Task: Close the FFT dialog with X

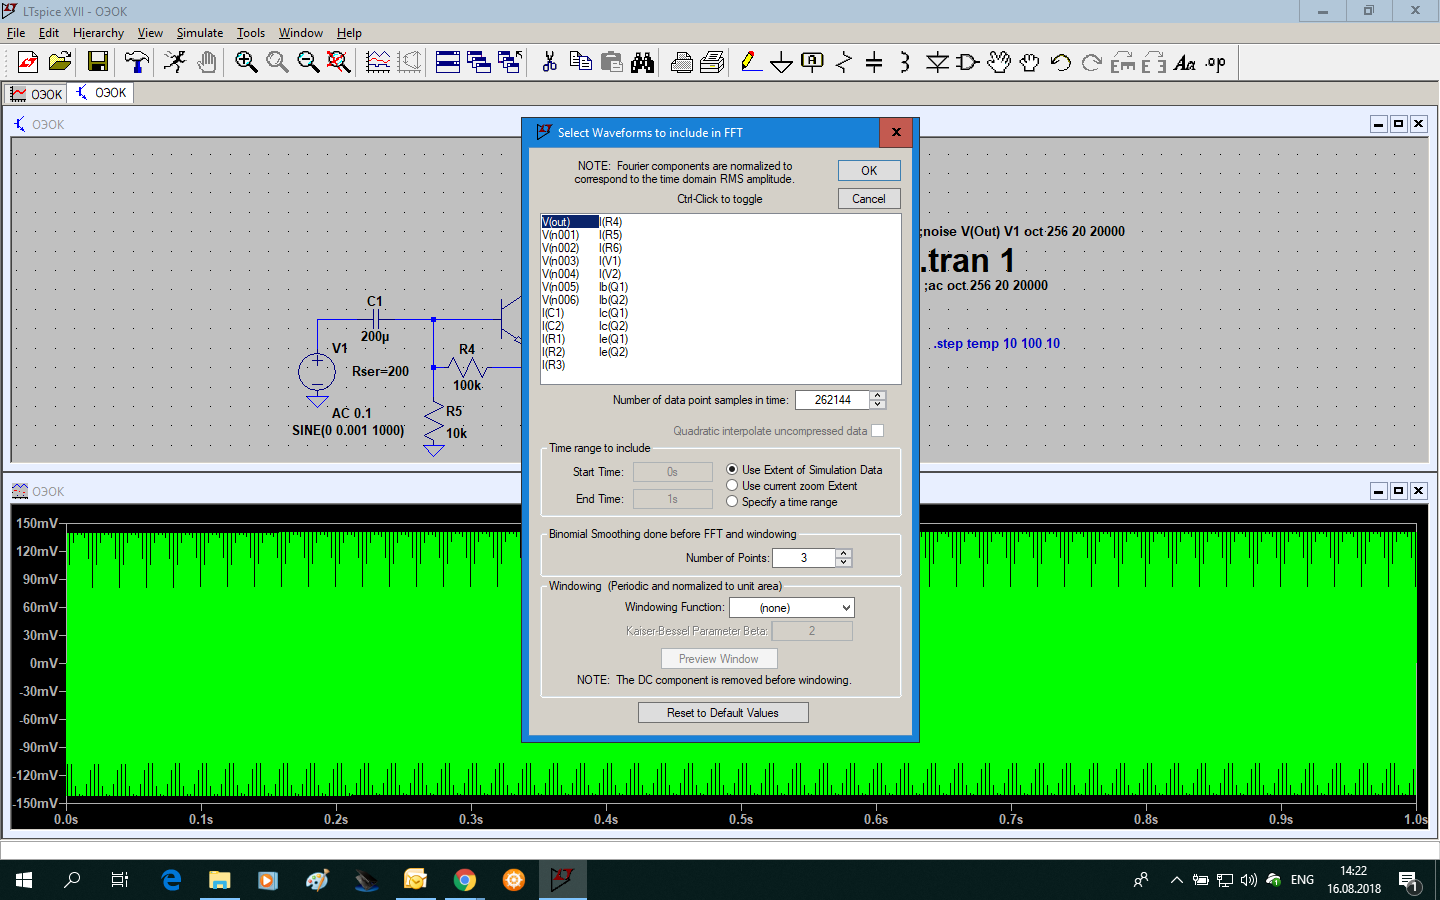Action: tap(896, 132)
